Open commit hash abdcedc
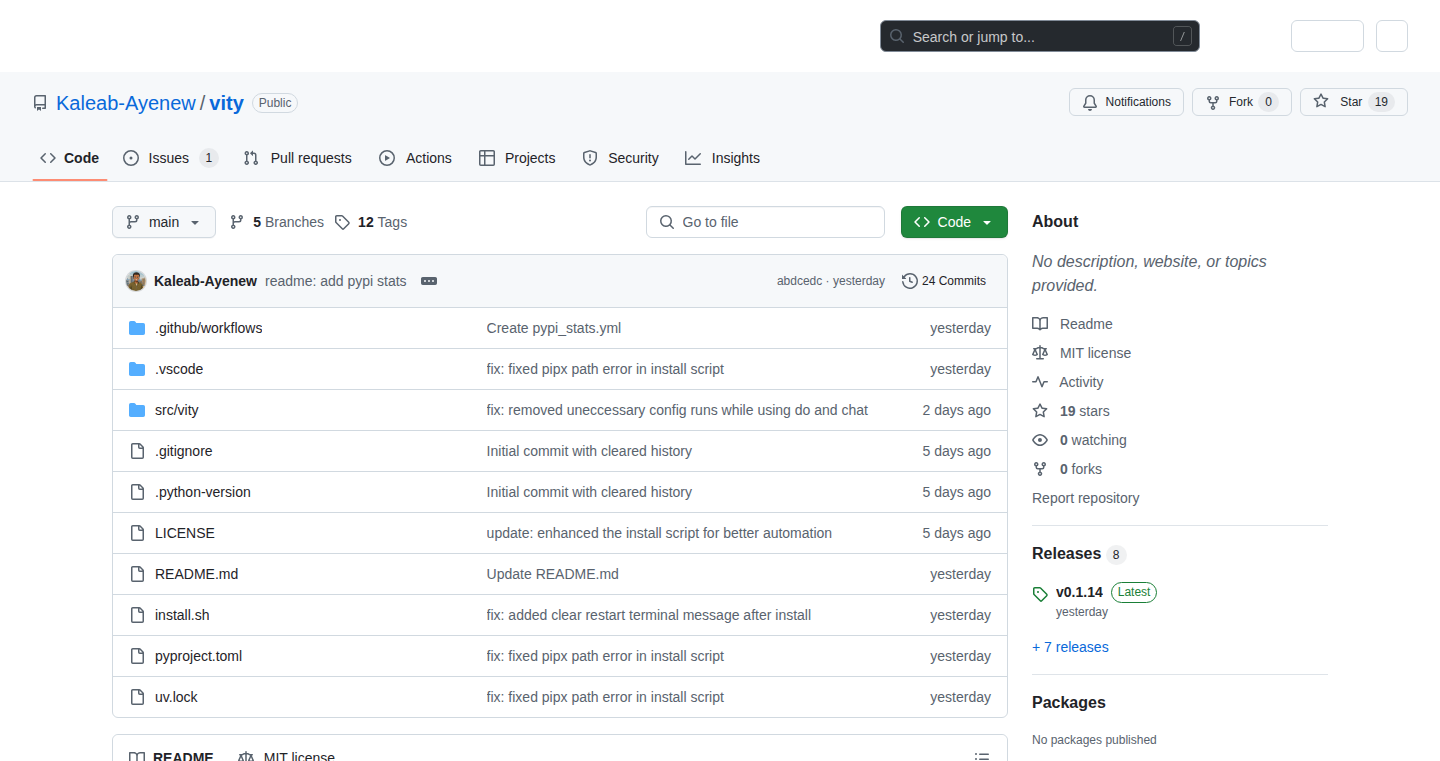This screenshot has height=761, width=1440. pyautogui.click(x=799, y=281)
